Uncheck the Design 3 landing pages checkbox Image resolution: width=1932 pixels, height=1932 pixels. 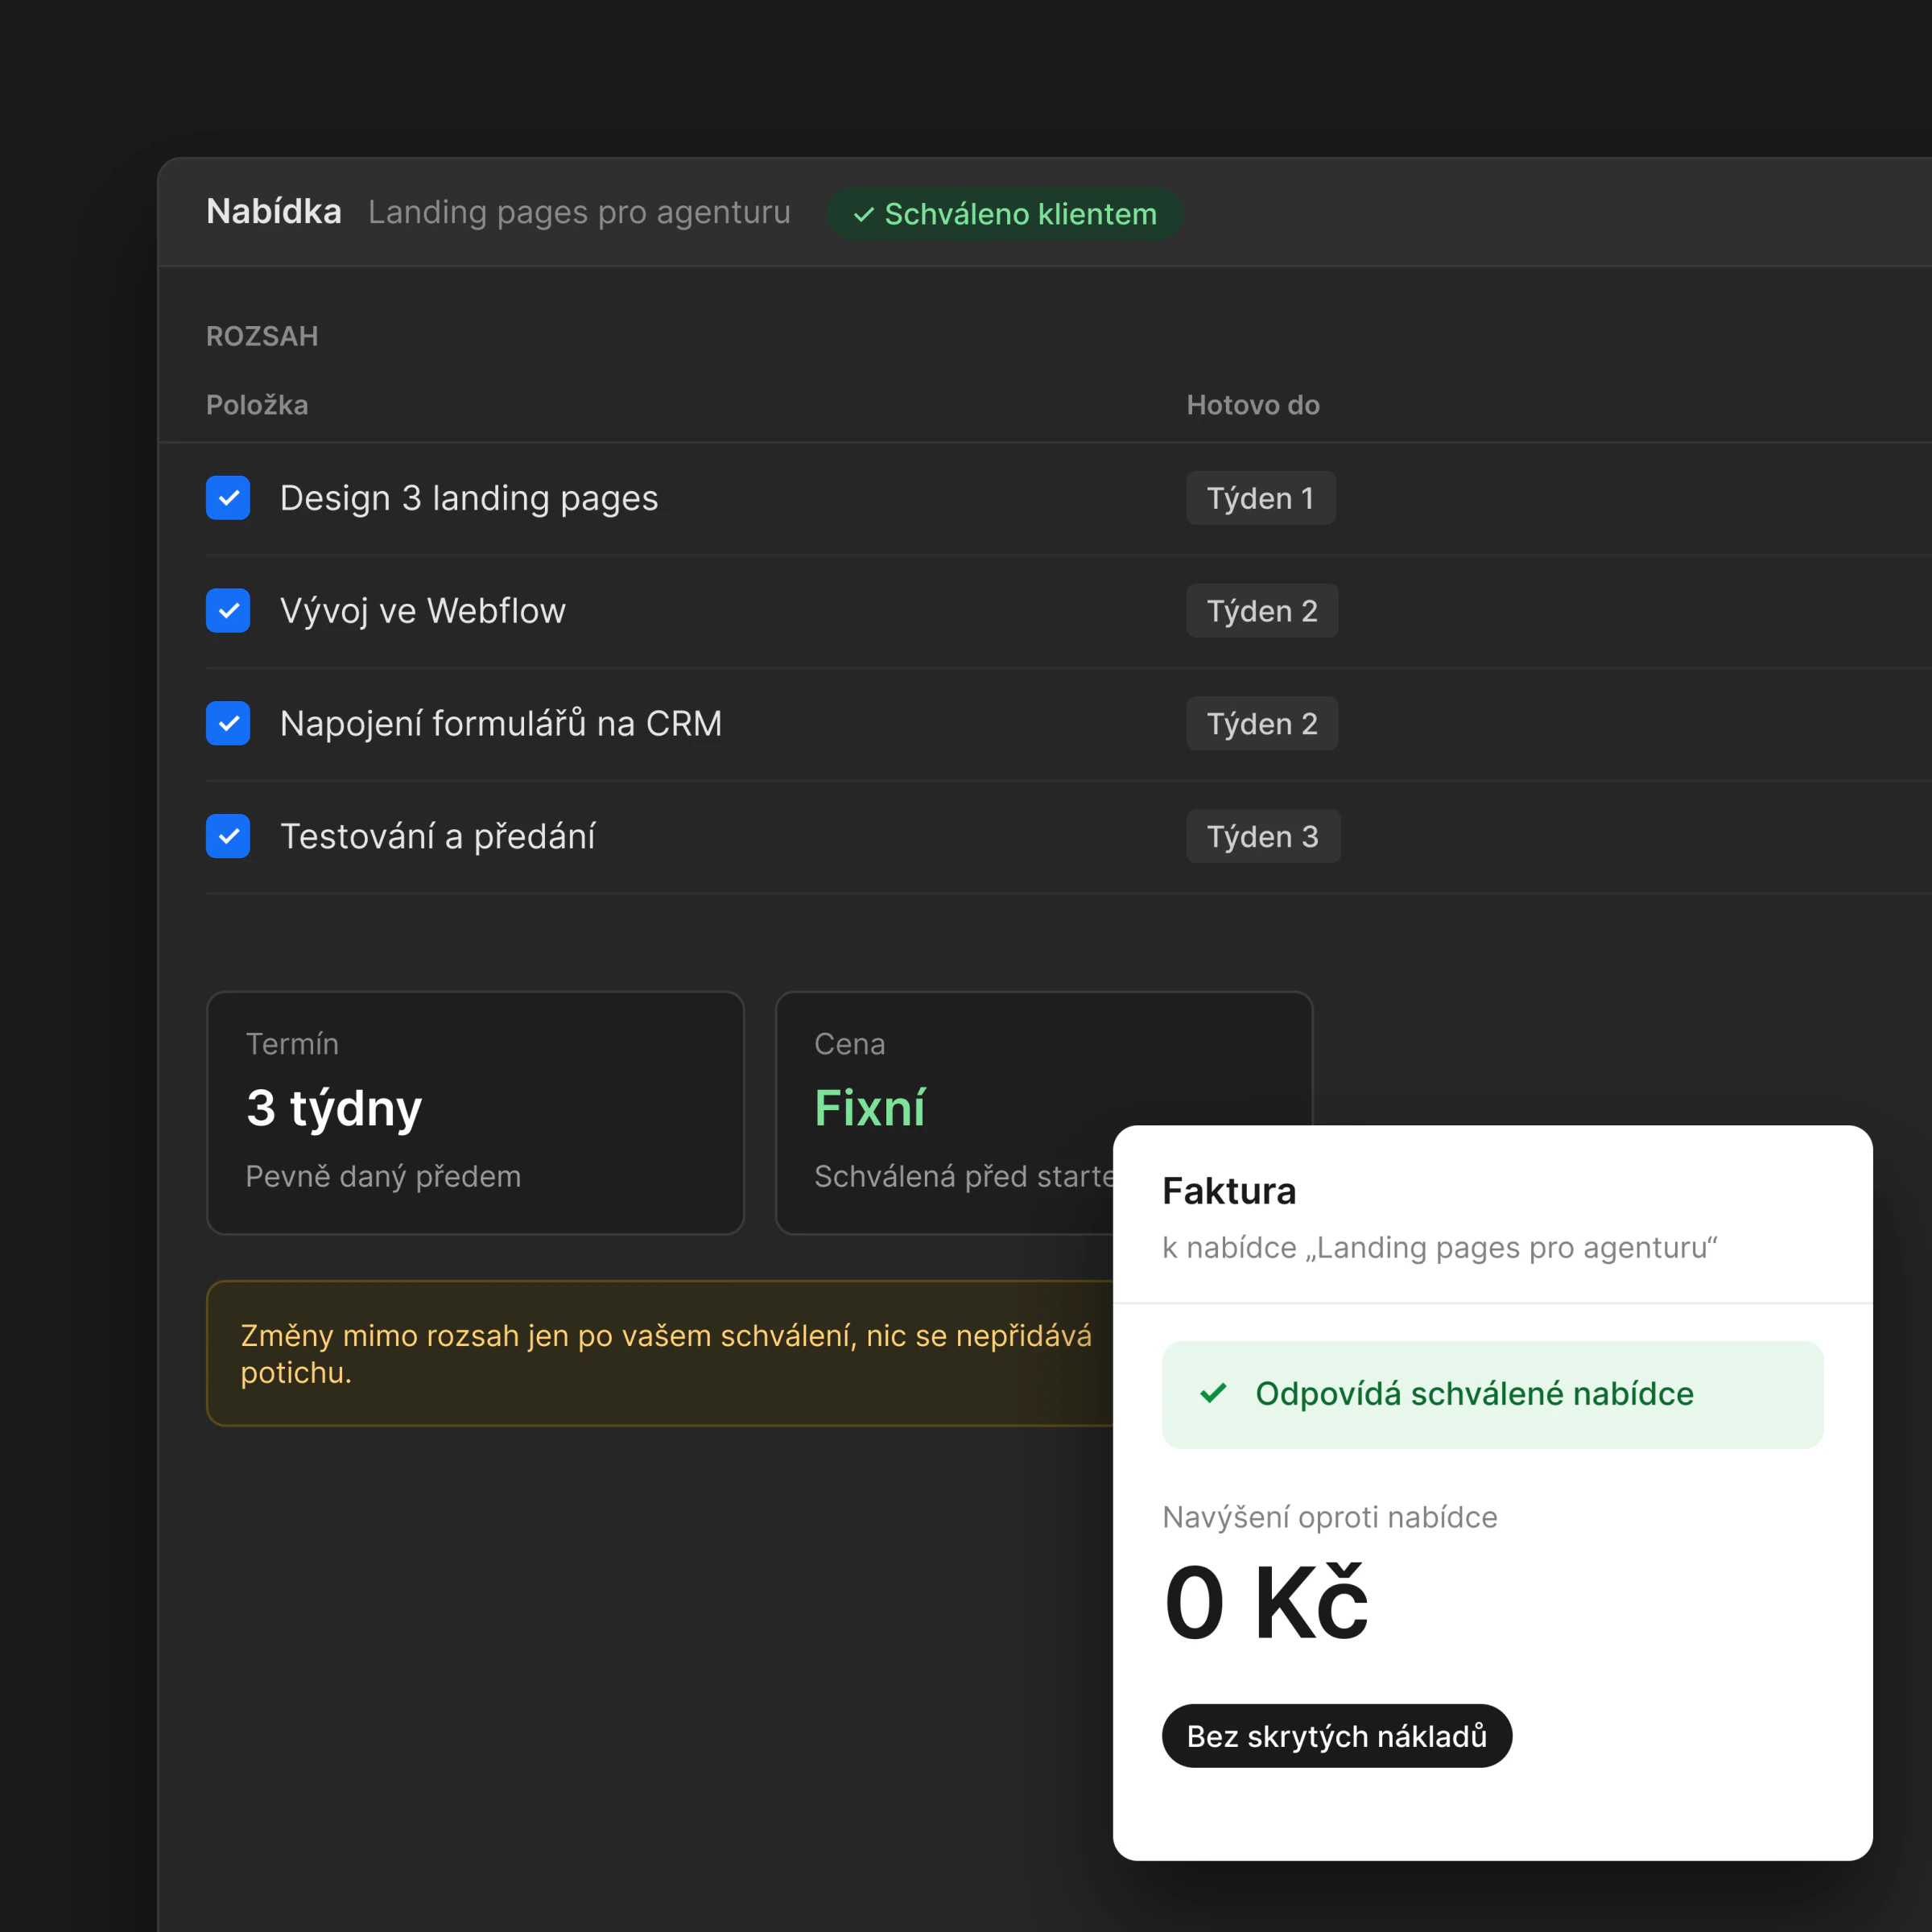(x=228, y=498)
